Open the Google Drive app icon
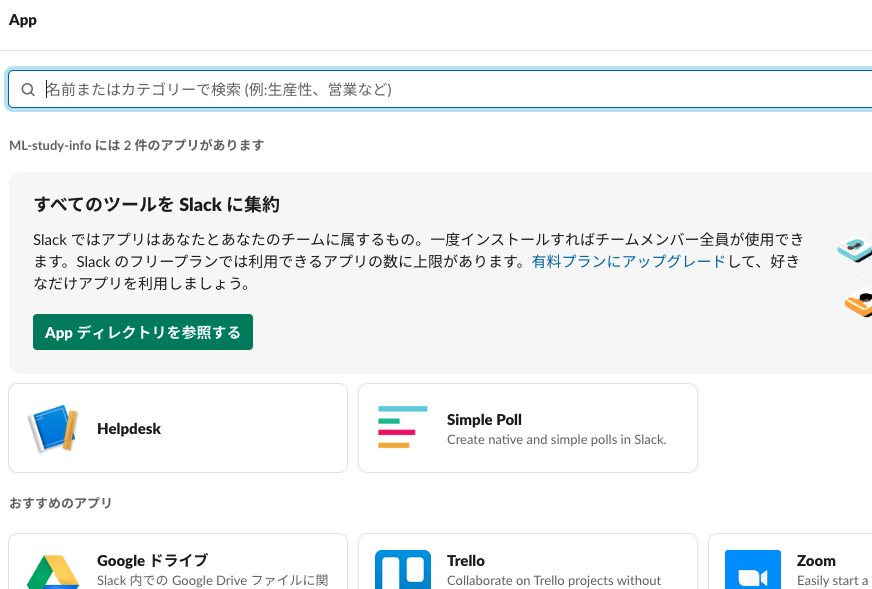Screen dimensions: 872x589 tap(53, 572)
